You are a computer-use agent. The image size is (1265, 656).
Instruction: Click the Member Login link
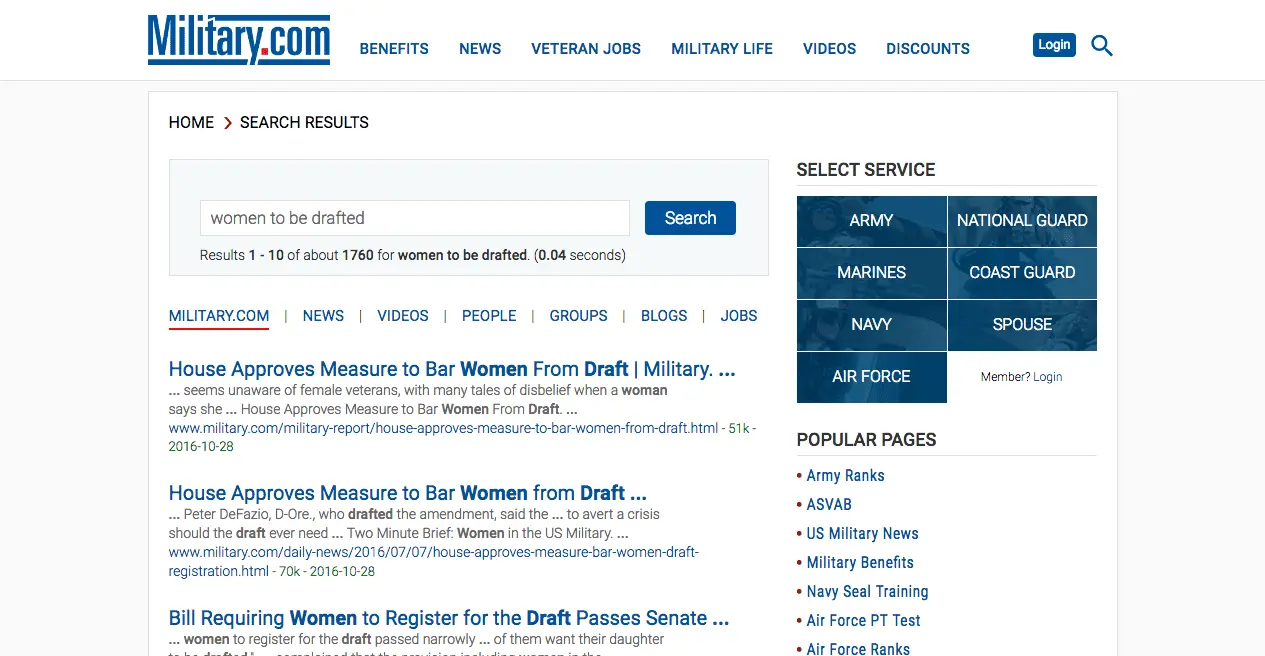1047,377
